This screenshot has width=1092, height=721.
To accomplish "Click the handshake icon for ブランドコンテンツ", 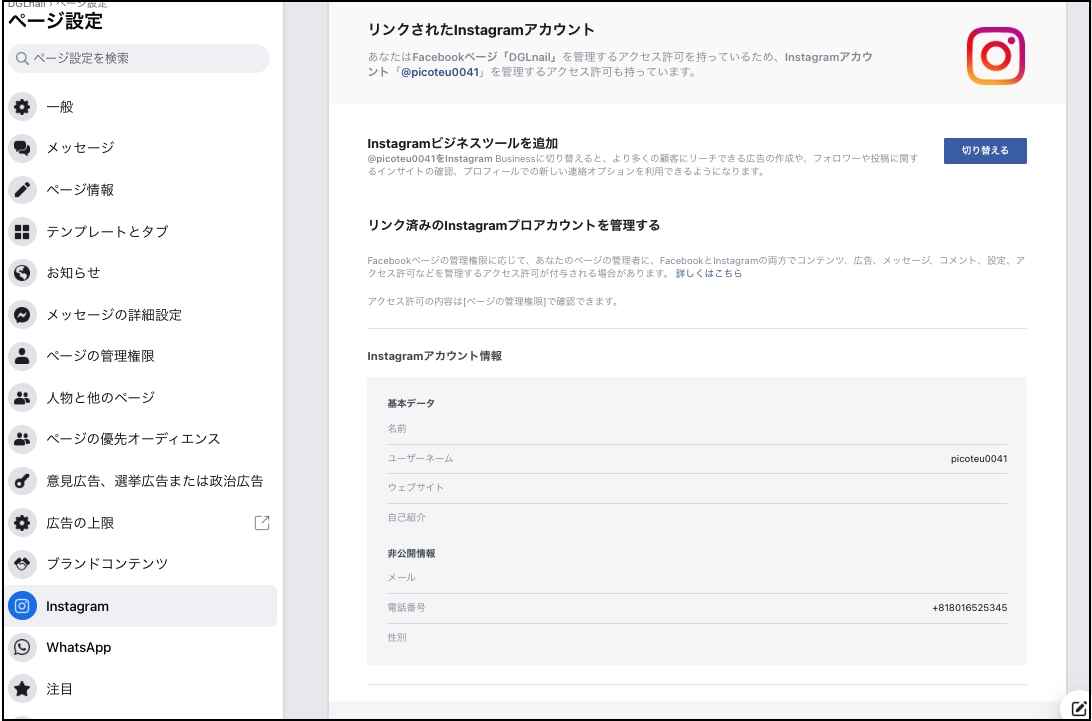I will 22,564.
